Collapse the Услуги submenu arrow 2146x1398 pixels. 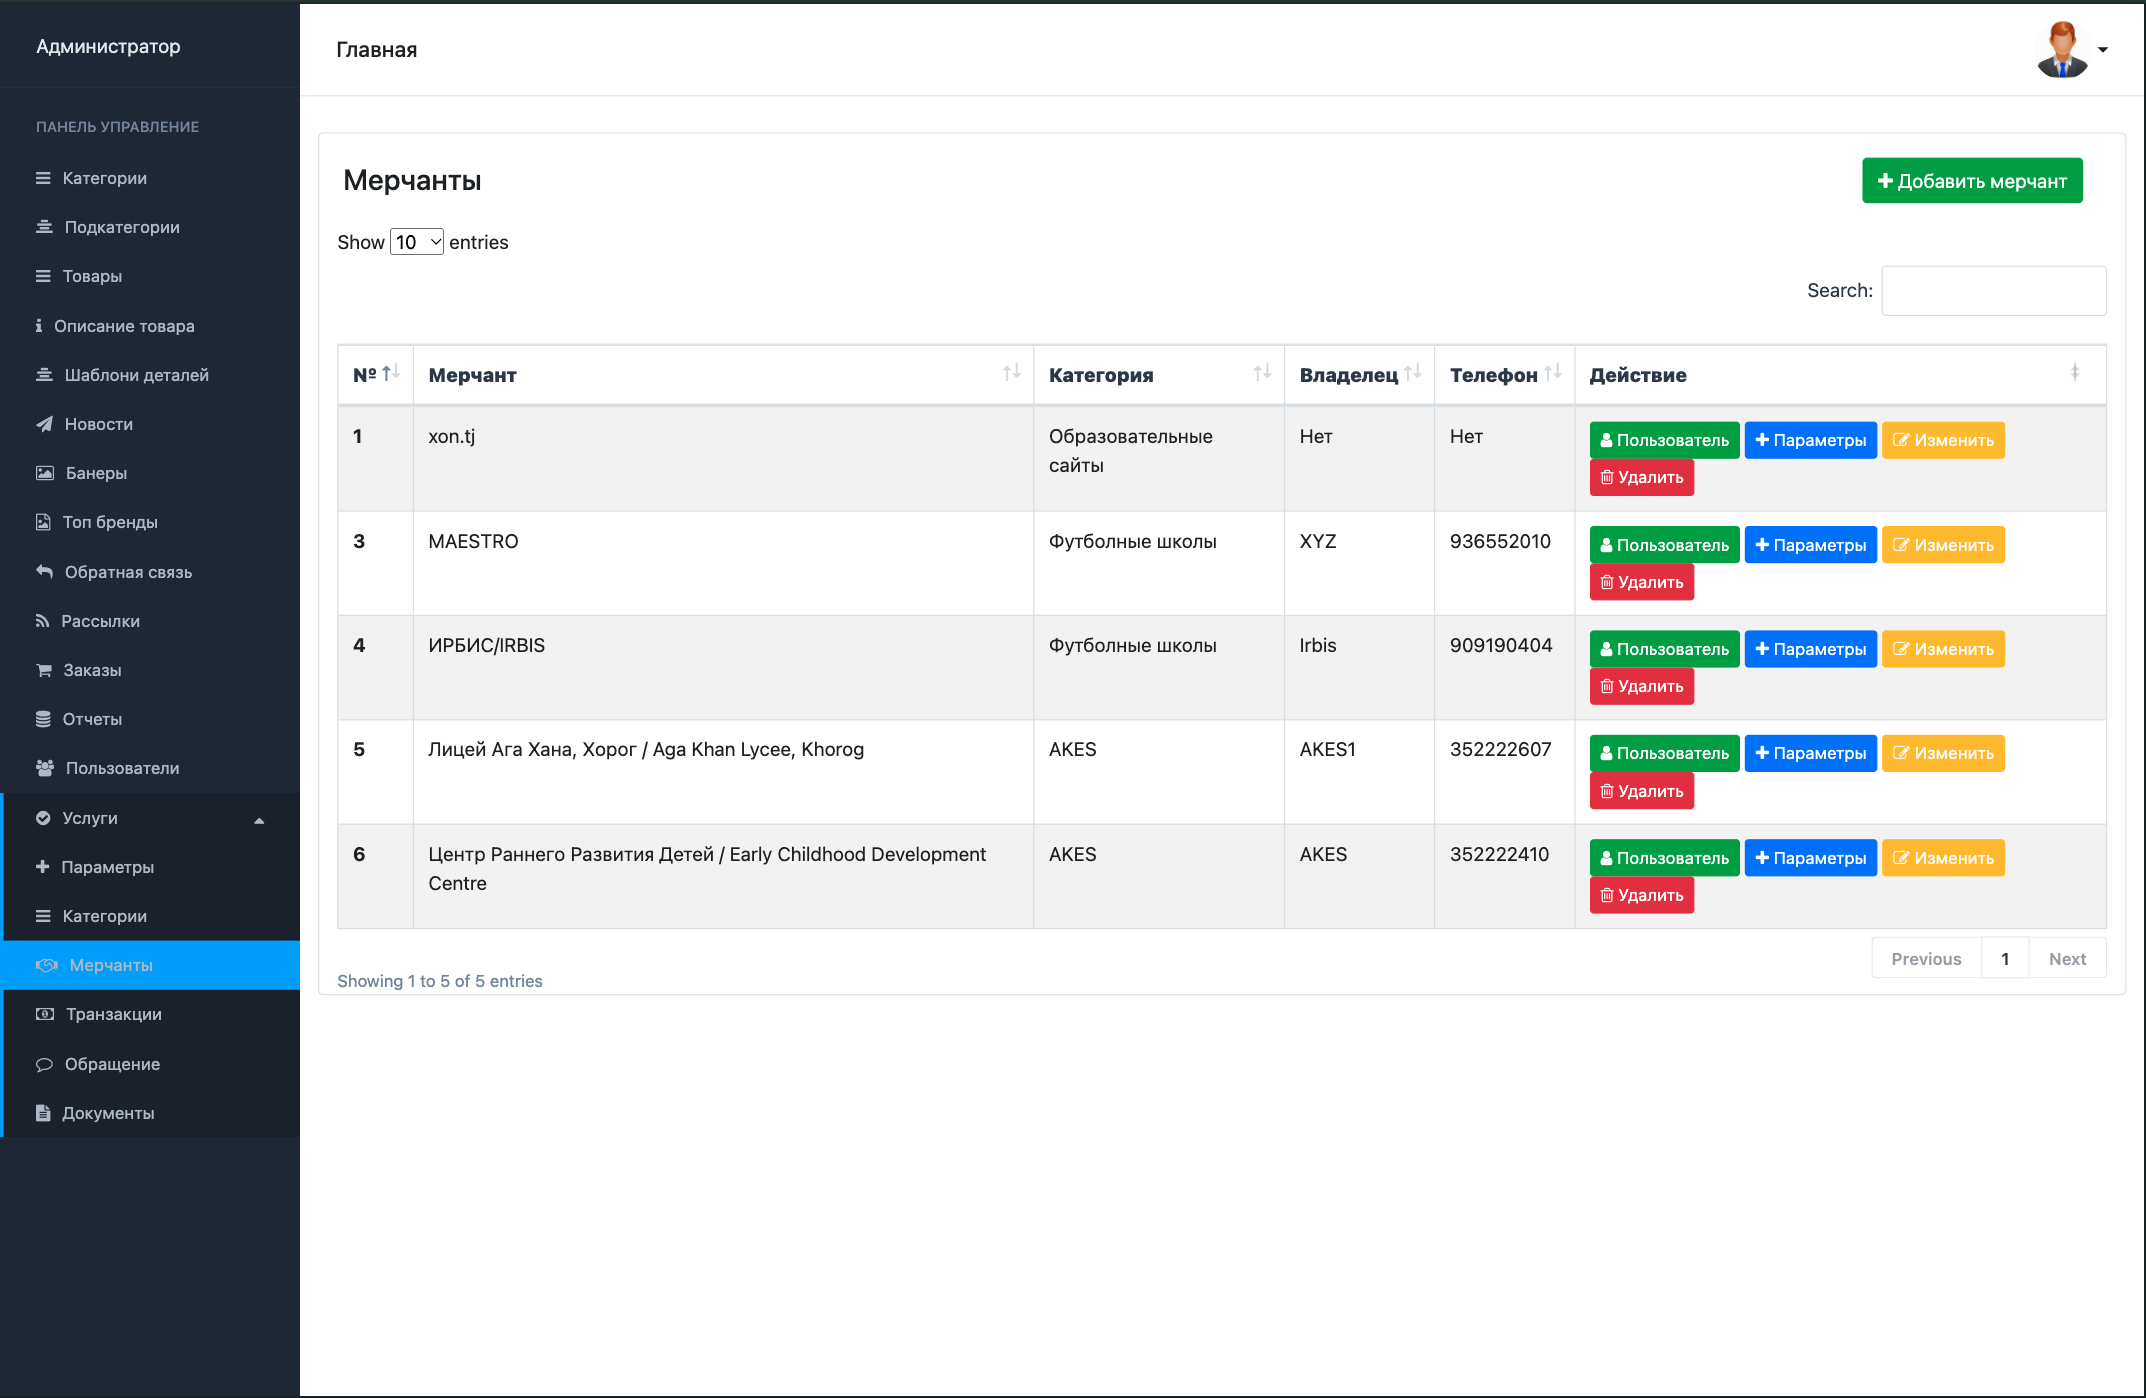(x=259, y=820)
